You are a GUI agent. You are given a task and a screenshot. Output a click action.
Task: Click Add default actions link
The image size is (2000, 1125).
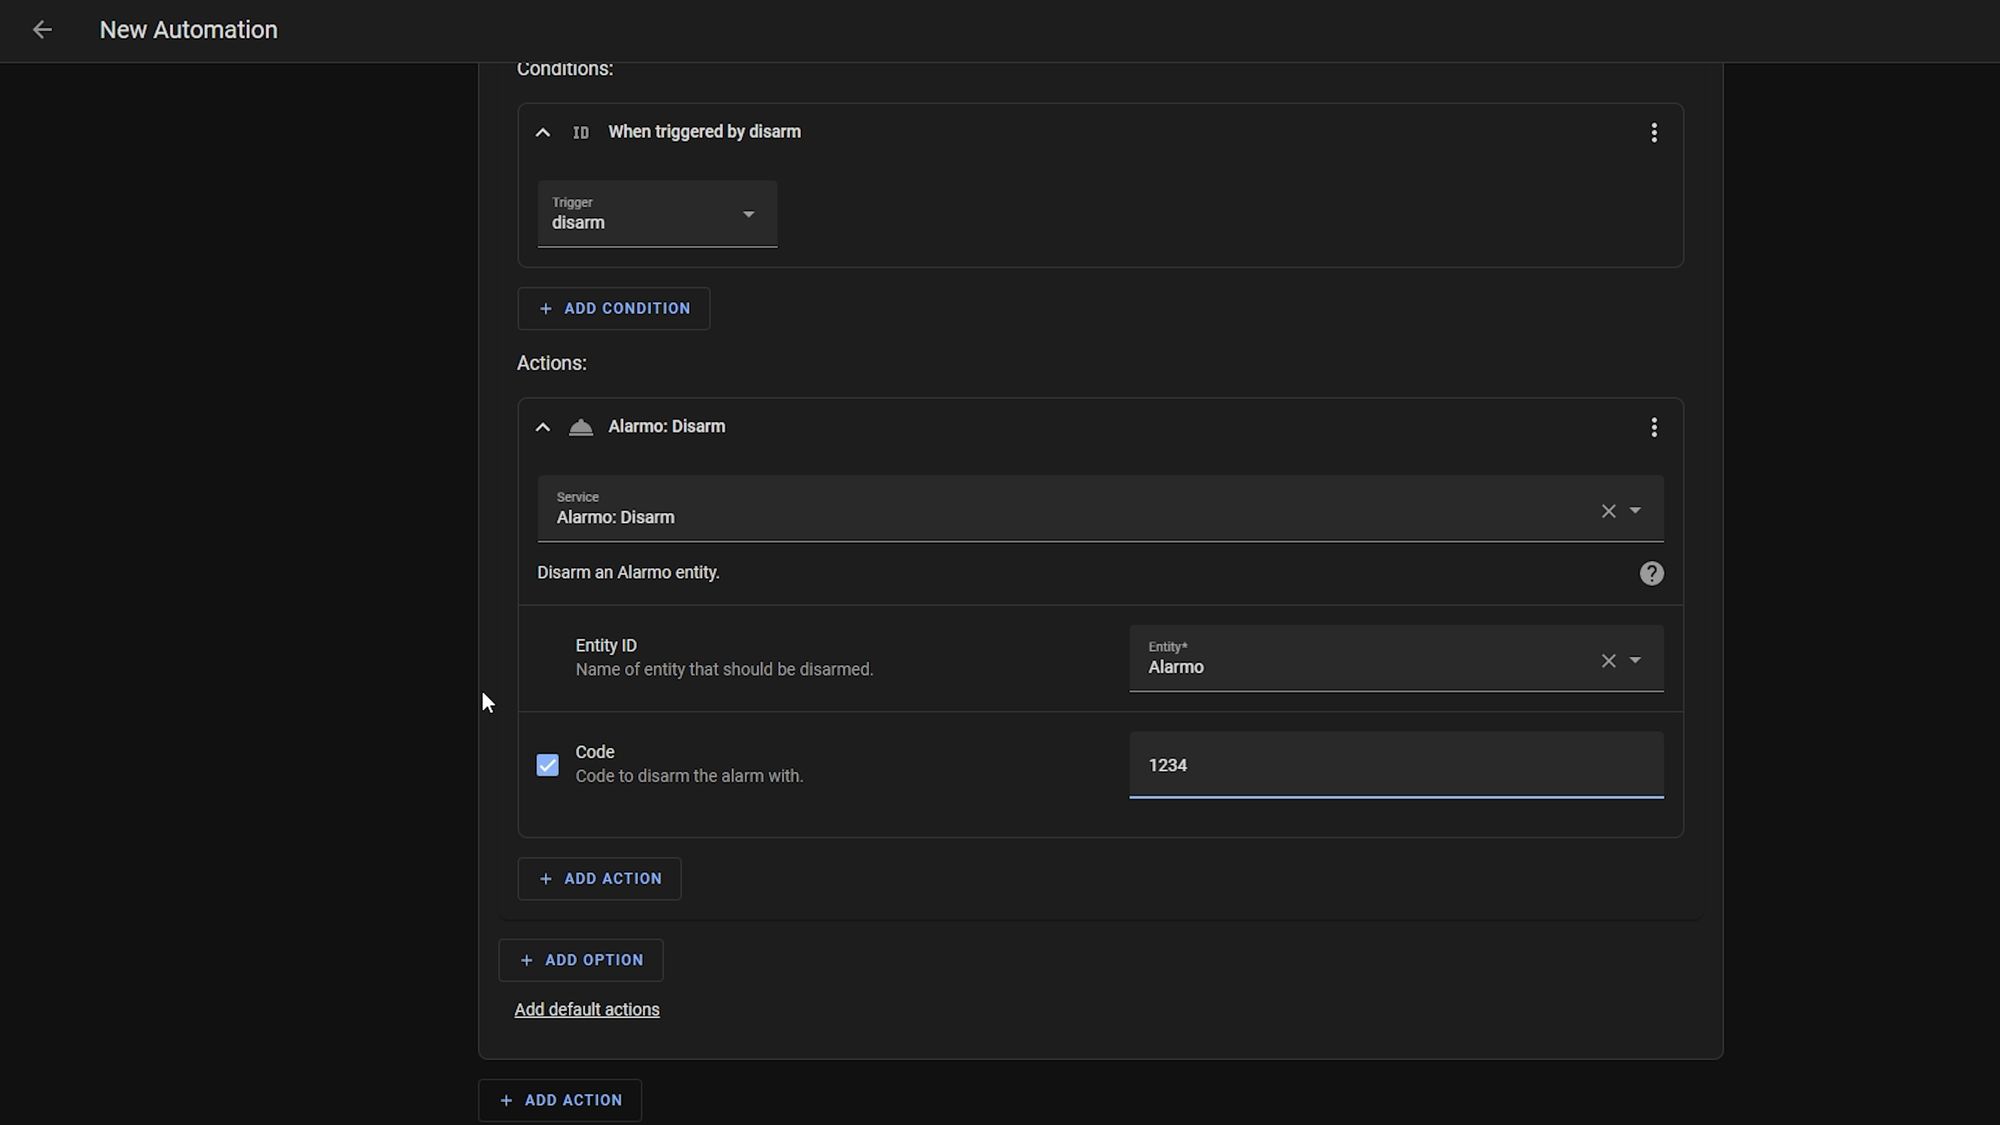tap(587, 1010)
